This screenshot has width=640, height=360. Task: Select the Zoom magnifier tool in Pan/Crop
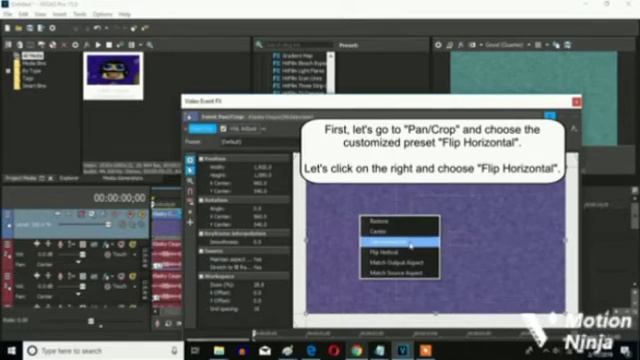(190, 181)
